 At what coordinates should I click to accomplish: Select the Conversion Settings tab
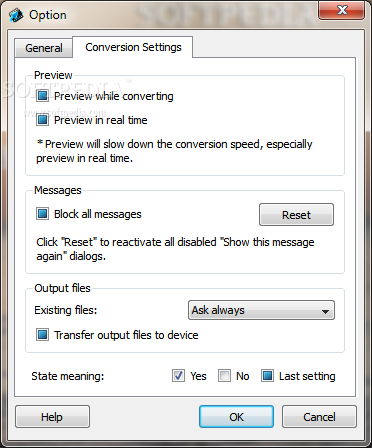click(133, 47)
